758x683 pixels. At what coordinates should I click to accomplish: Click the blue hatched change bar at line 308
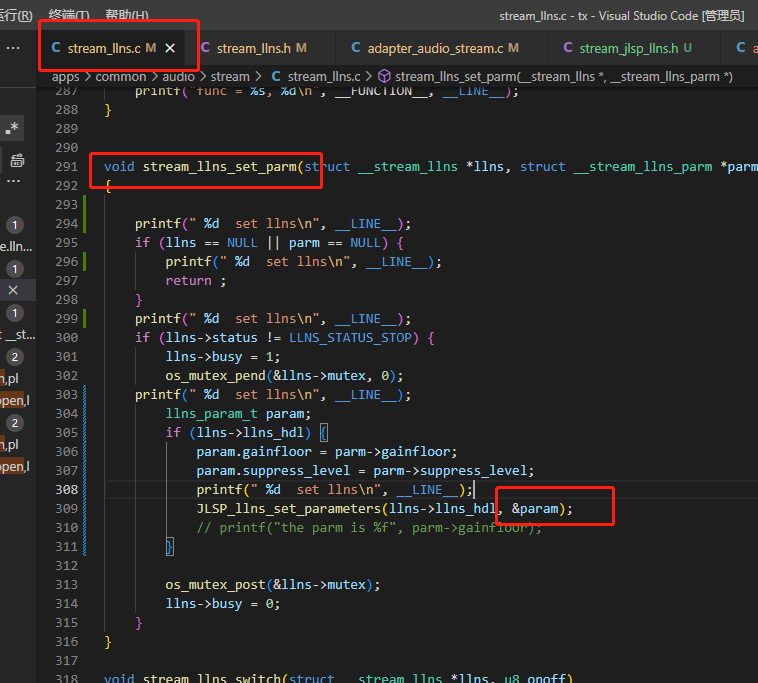(85, 489)
